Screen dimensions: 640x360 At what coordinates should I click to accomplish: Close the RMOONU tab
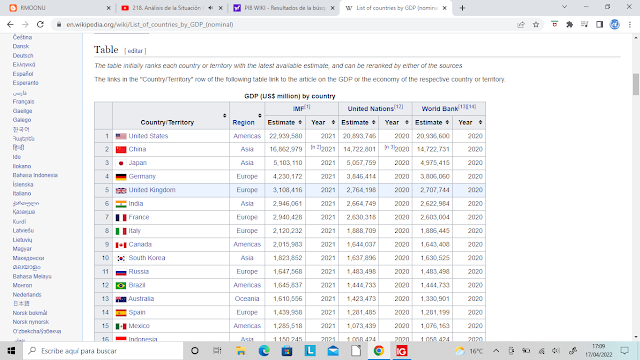pos(109,8)
